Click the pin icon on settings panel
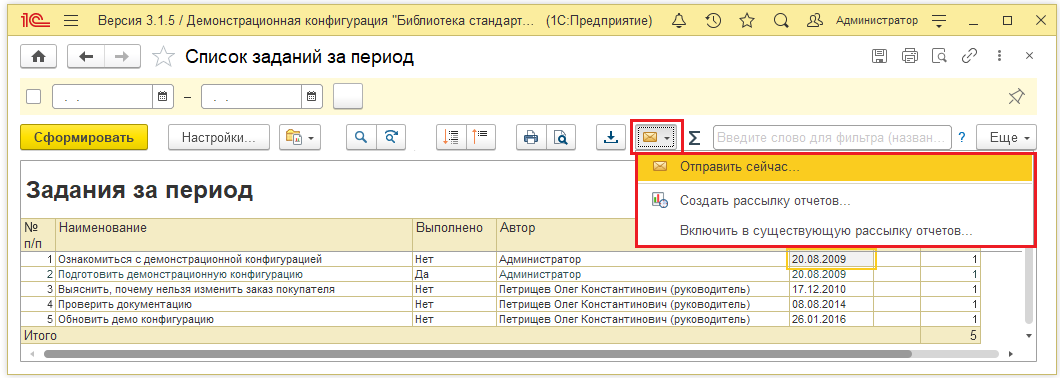This screenshot has width=1060, height=378. [x=1015, y=97]
